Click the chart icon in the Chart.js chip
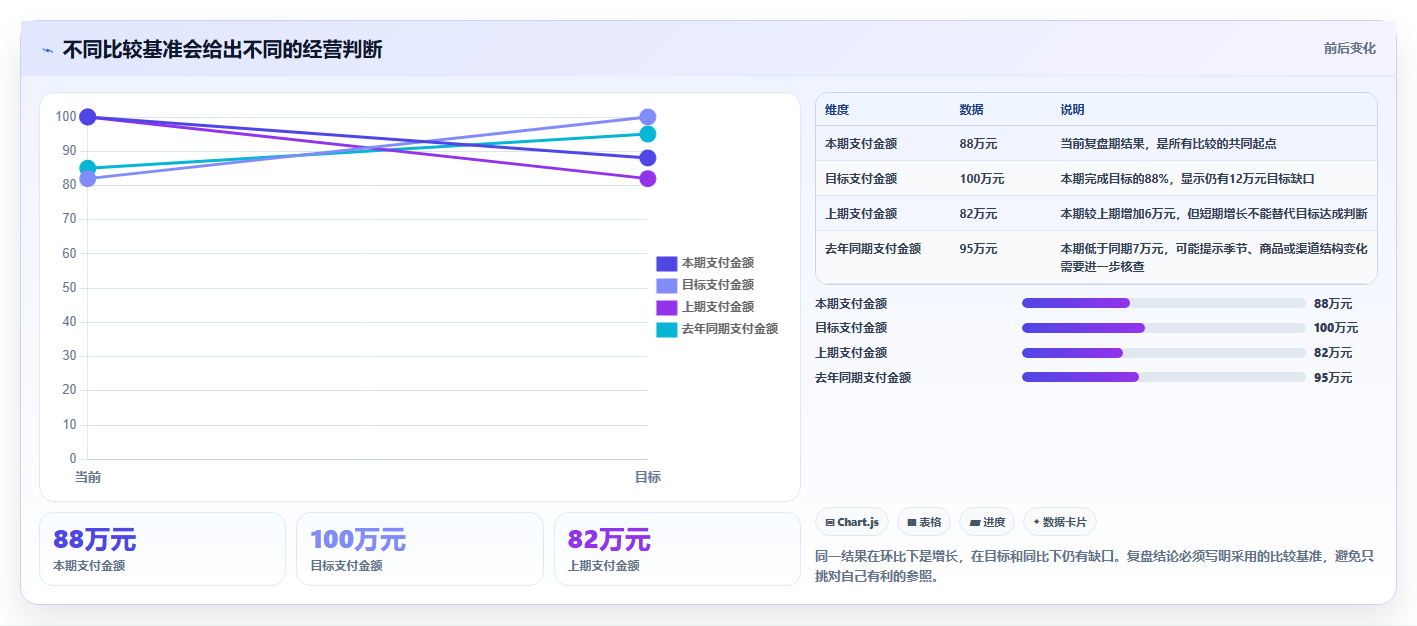 [830, 522]
